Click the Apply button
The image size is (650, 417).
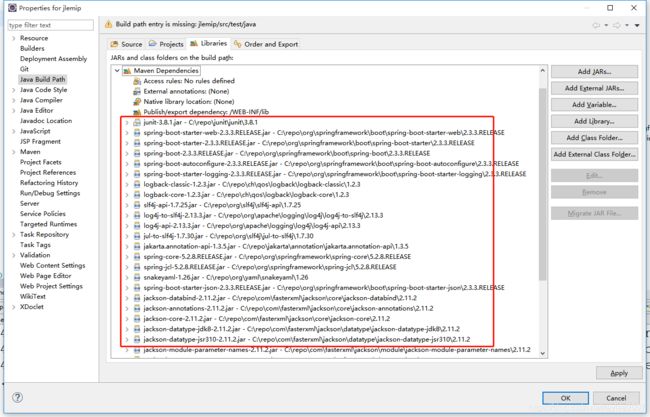pos(618,373)
